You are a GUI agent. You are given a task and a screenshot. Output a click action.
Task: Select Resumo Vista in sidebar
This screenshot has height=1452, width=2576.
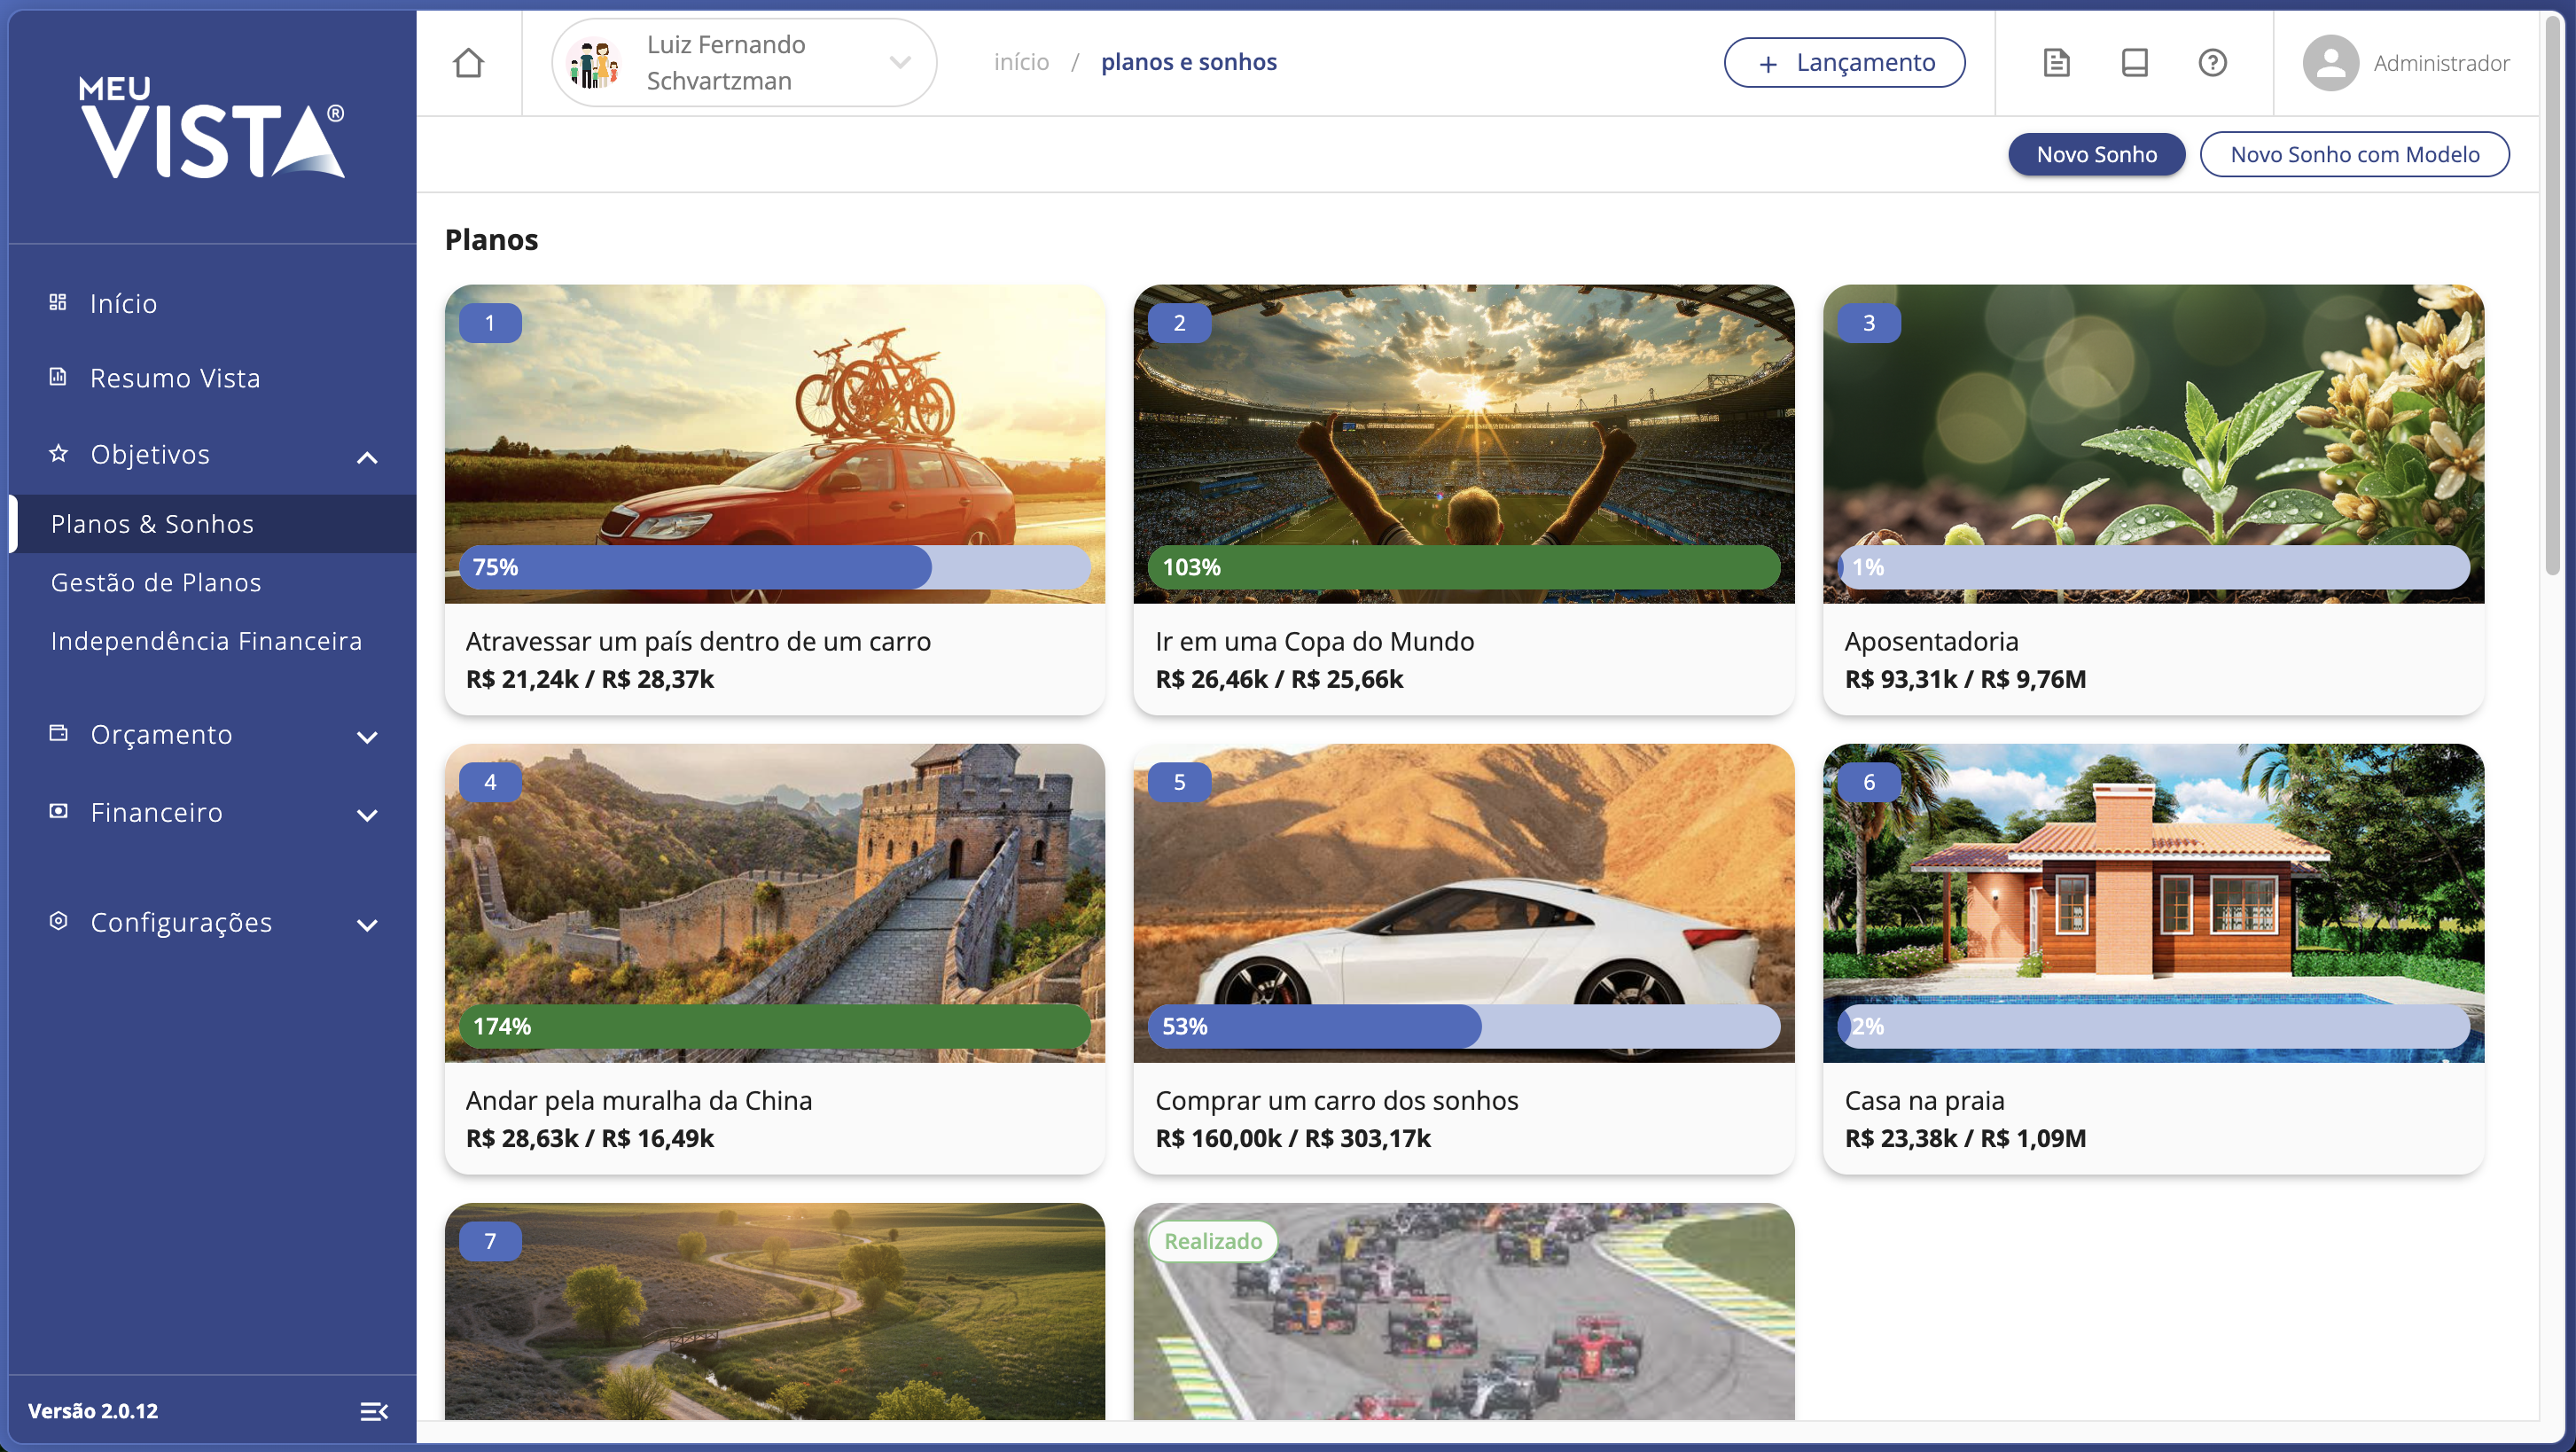click(x=175, y=378)
